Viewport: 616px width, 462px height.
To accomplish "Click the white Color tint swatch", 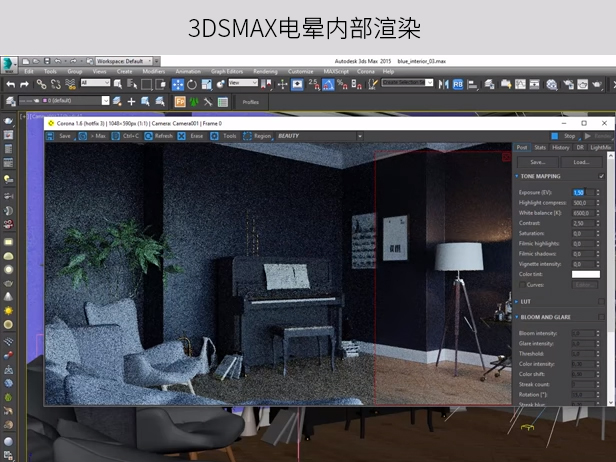I will pos(585,274).
